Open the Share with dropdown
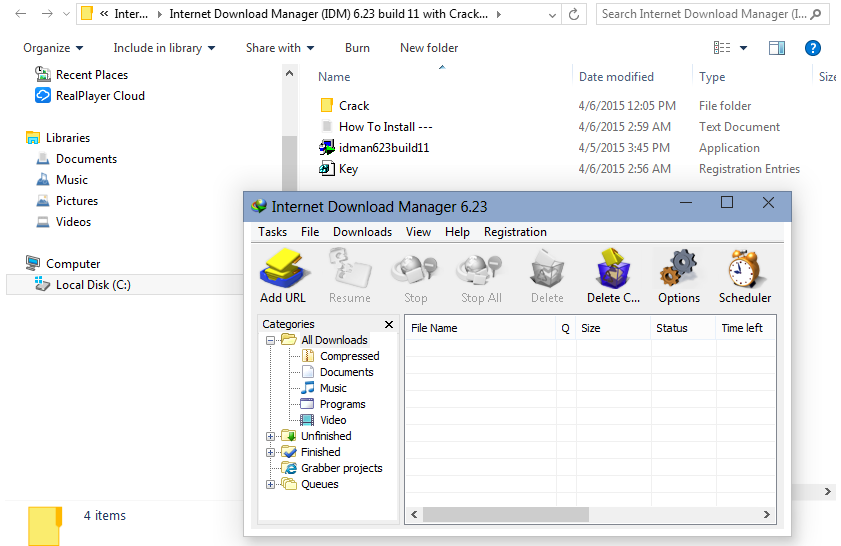 point(280,48)
